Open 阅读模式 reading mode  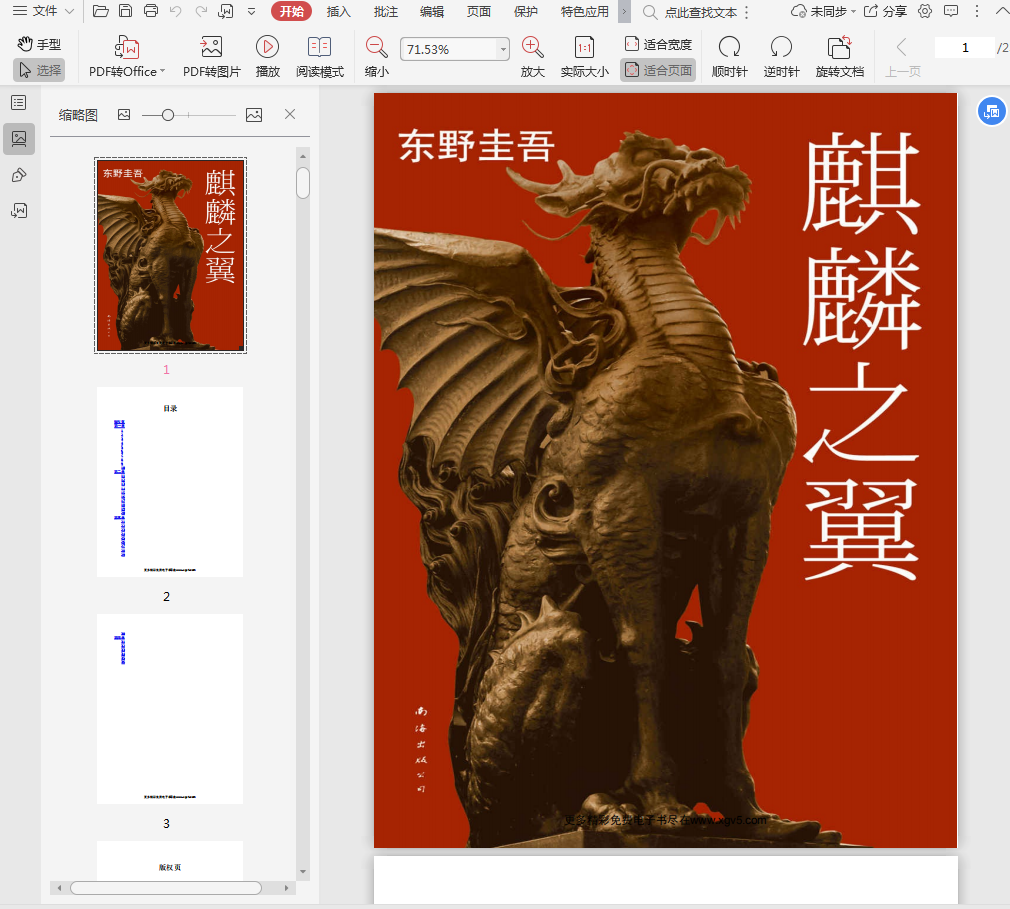click(319, 47)
